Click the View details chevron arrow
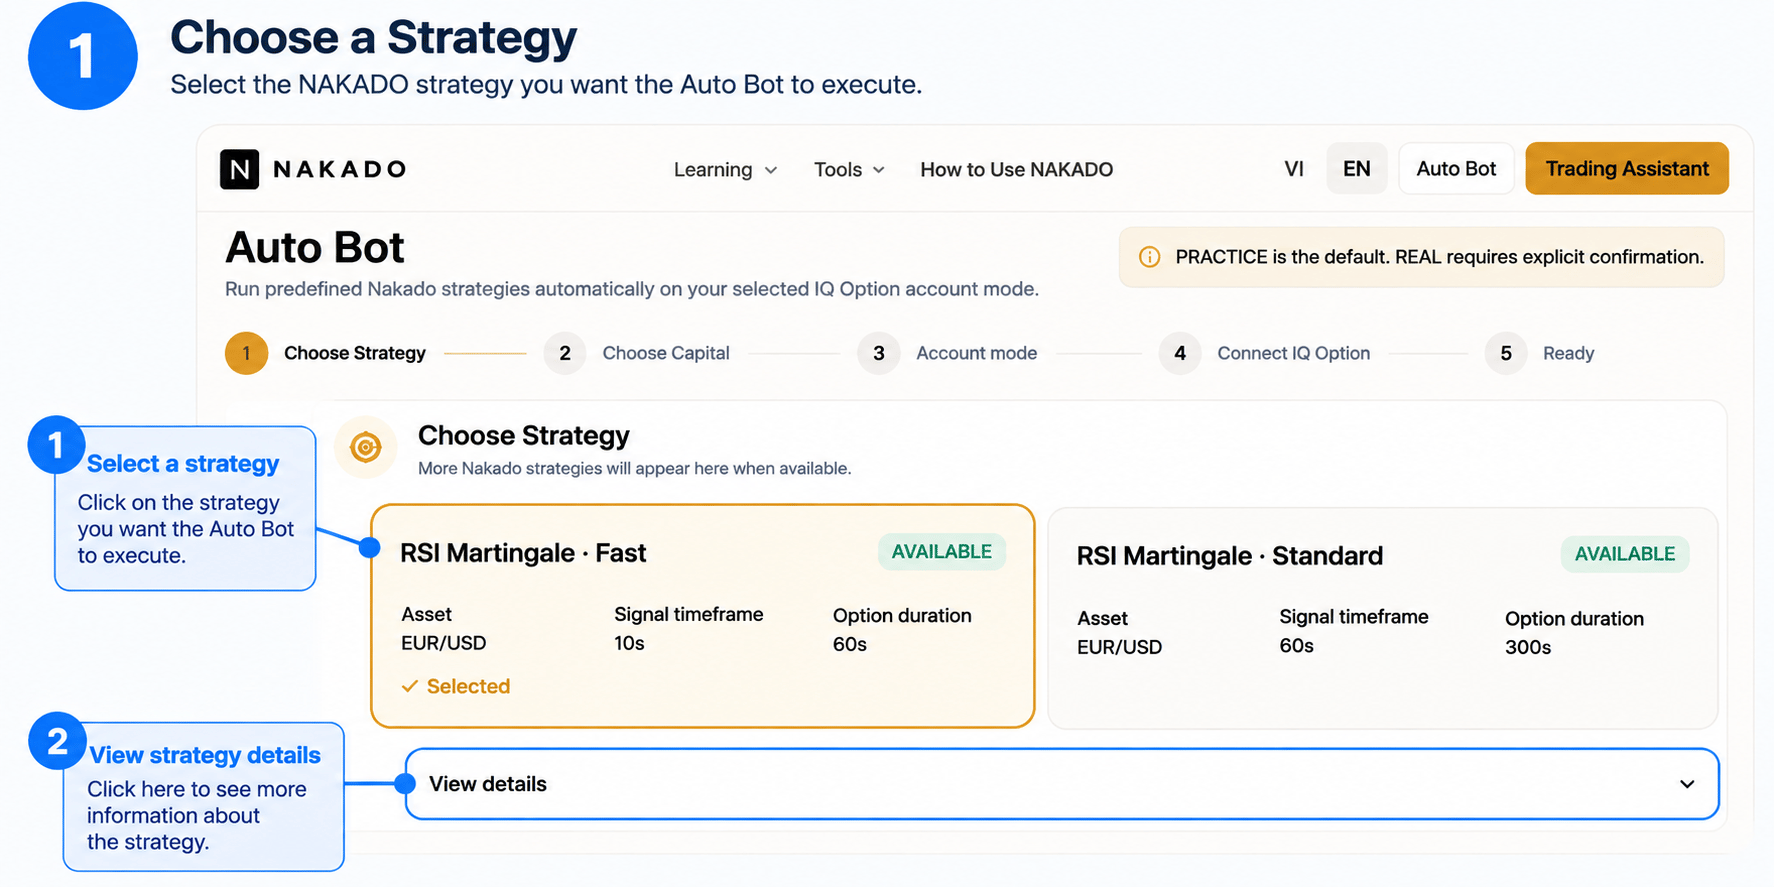 point(1687,784)
